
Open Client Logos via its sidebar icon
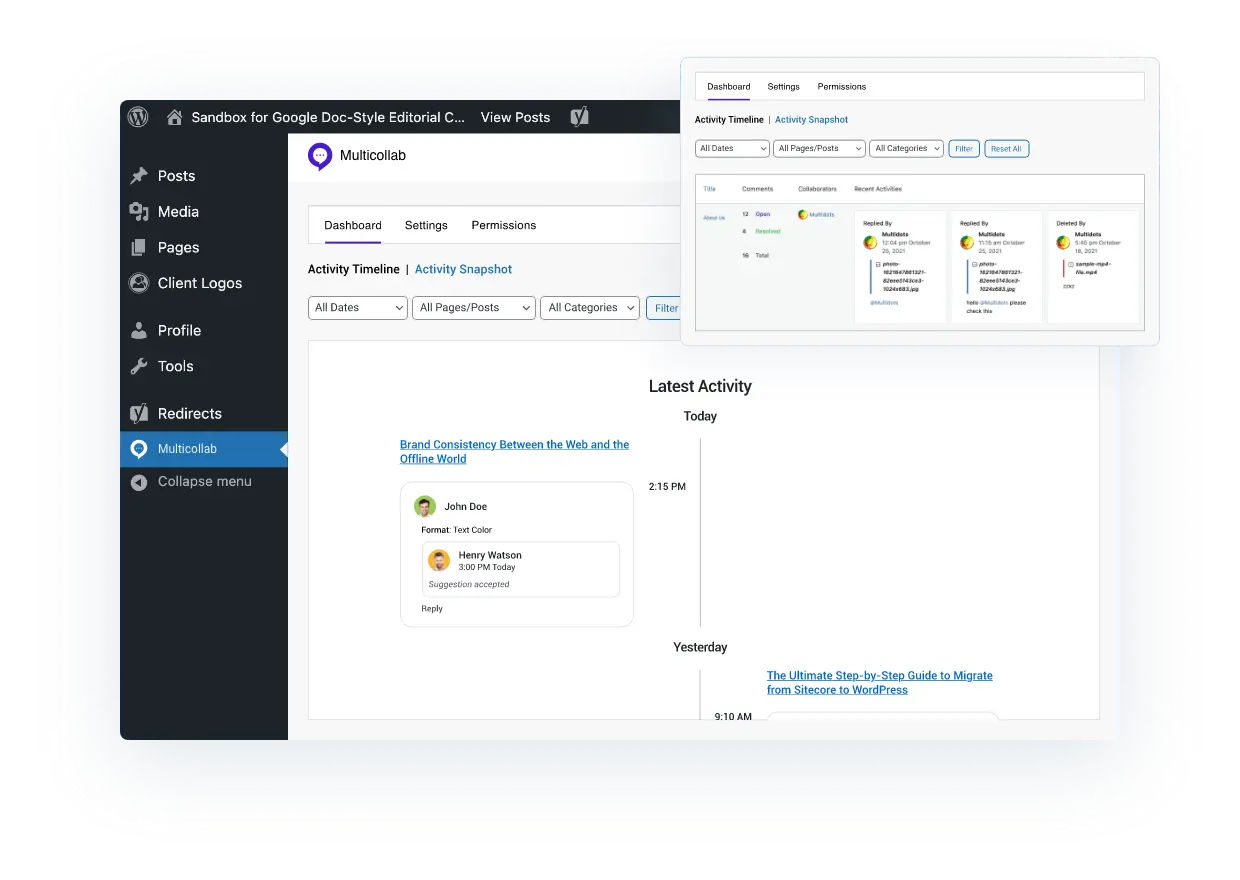click(x=139, y=283)
